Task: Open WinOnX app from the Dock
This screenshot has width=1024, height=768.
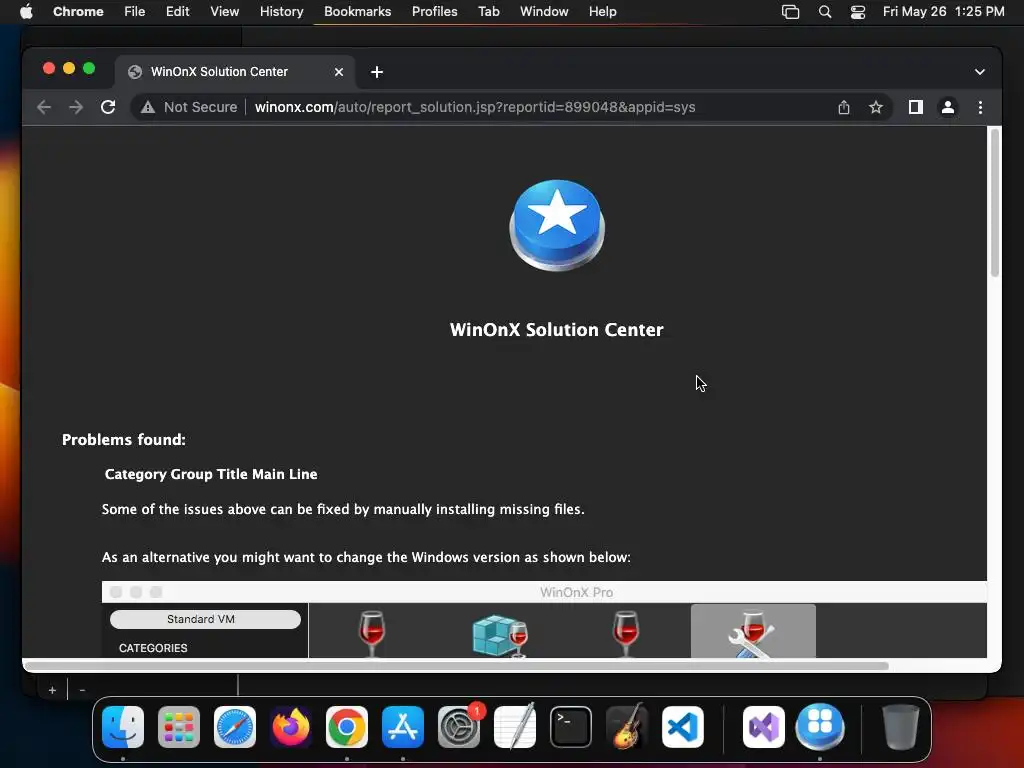Action: pyautogui.click(x=820, y=726)
